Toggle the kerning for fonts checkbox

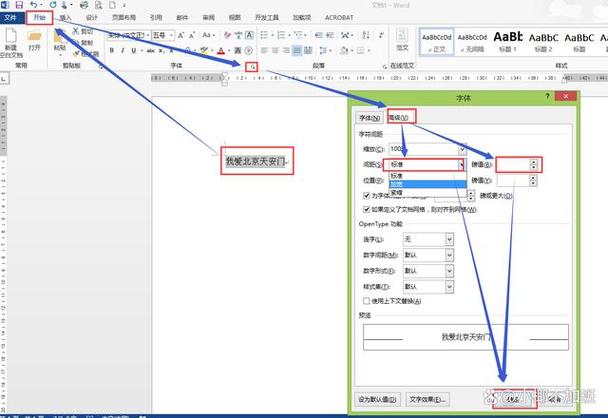click(x=366, y=195)
